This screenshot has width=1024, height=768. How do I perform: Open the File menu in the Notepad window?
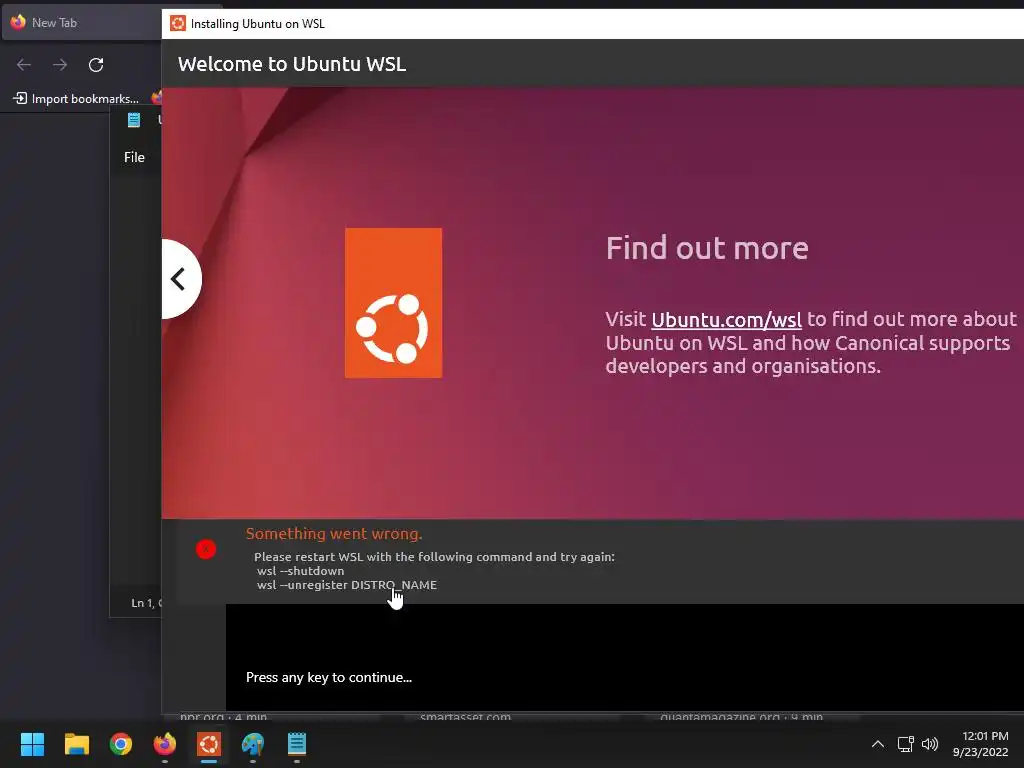tap(135, 157)
